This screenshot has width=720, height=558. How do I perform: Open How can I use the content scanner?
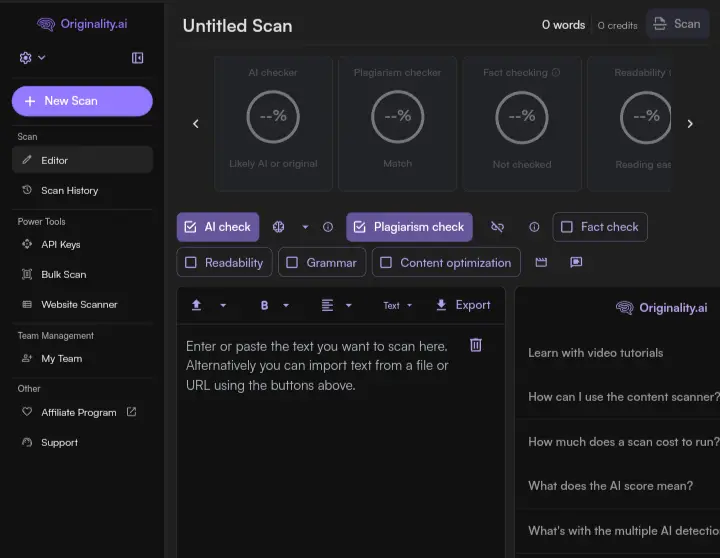[624, 397]
